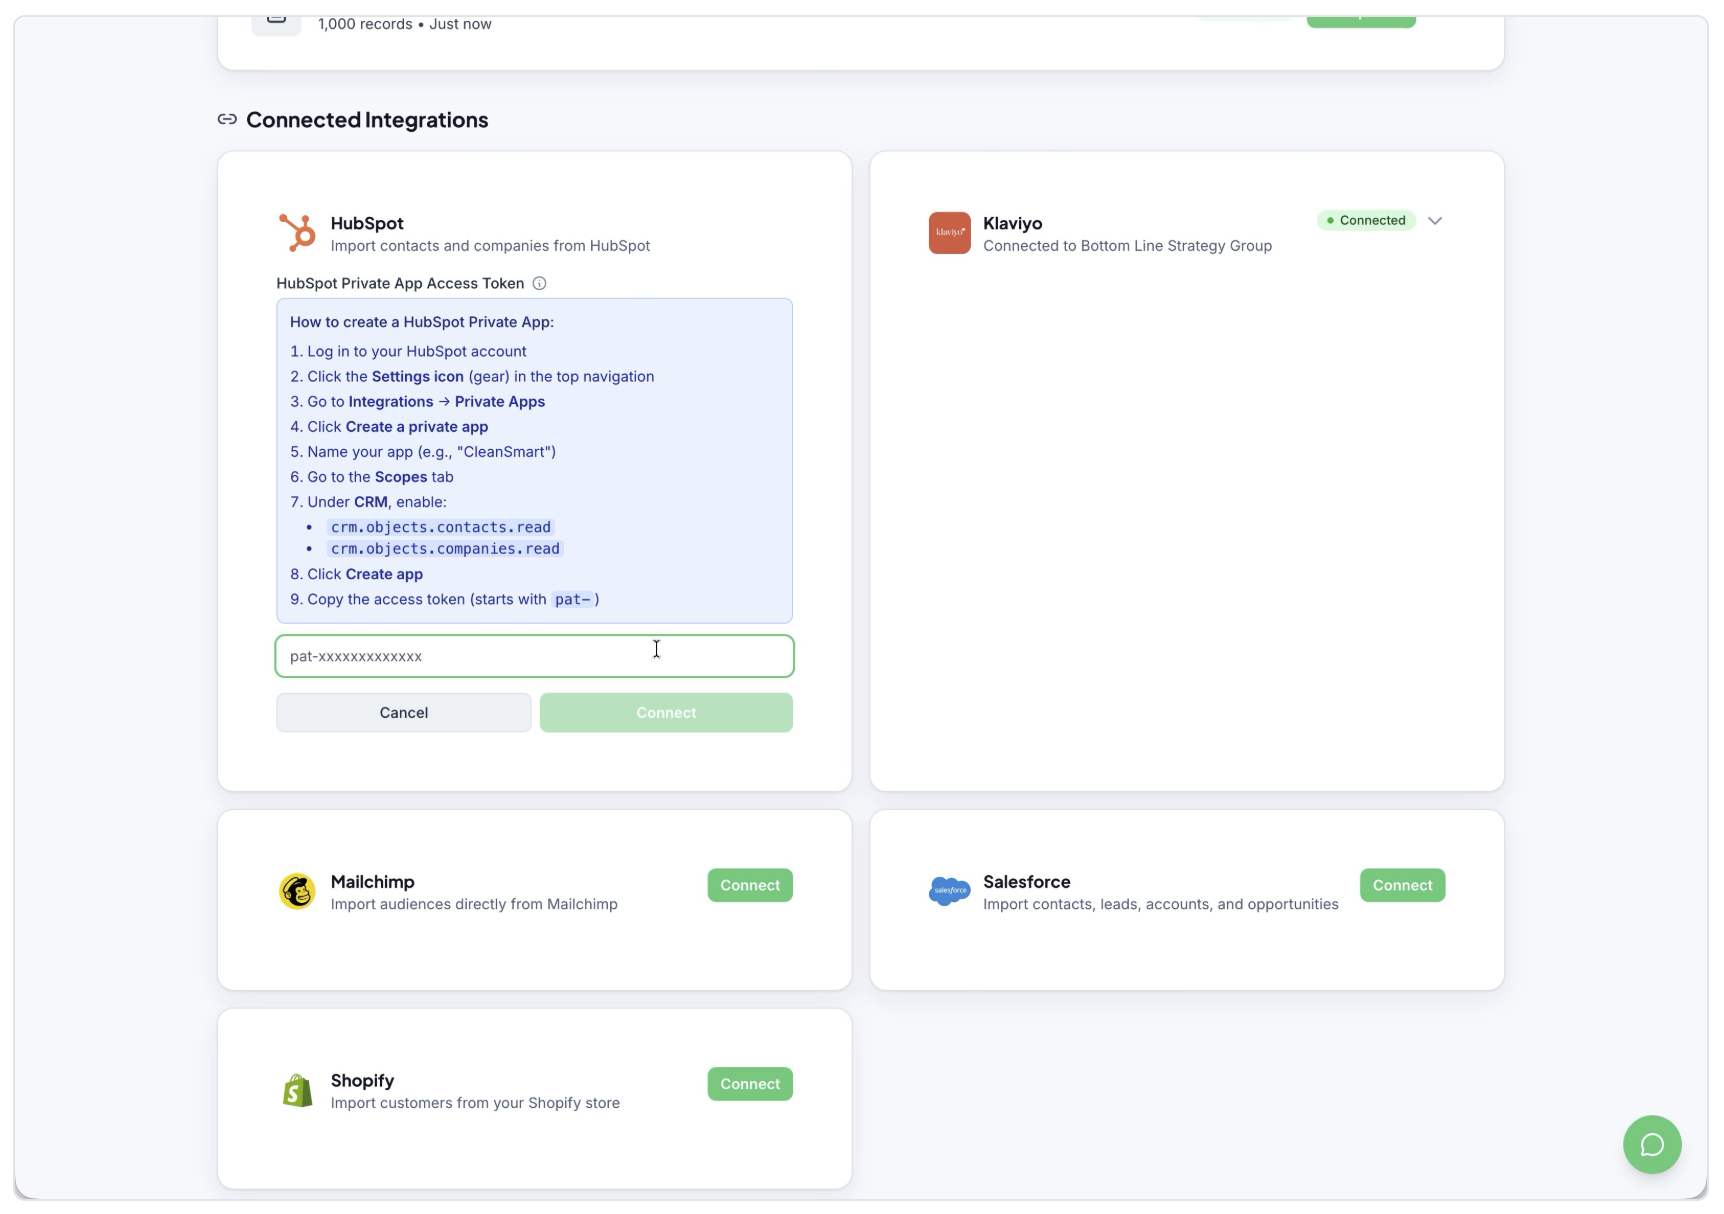This screenshot has height=1214, width=1724.
Task: Focus the HubSpot access token field
Action: [x=534, y=656]
